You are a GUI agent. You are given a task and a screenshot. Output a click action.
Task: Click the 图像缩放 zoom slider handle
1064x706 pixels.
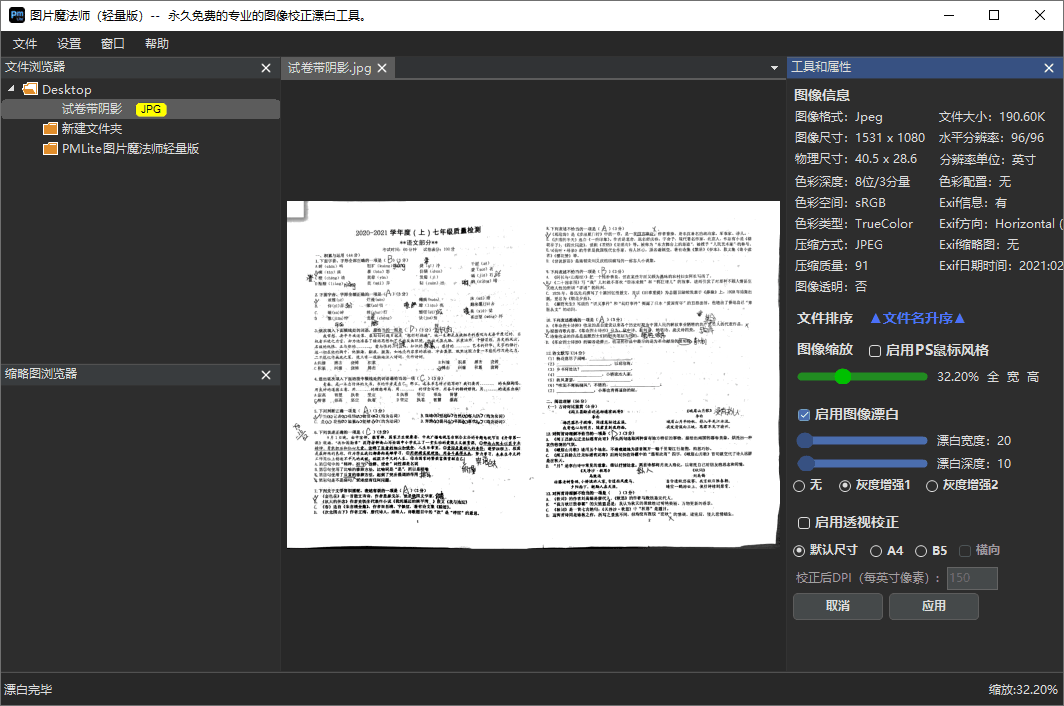(x=845, y=377)
